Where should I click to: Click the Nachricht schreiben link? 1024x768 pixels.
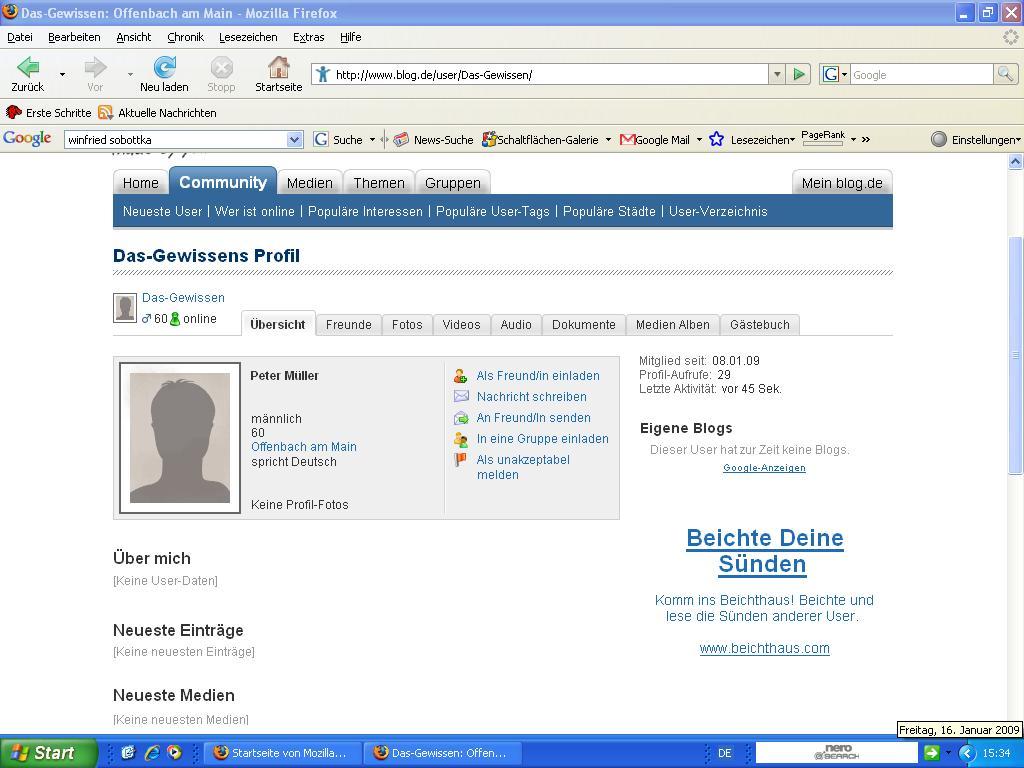point(531,397)
